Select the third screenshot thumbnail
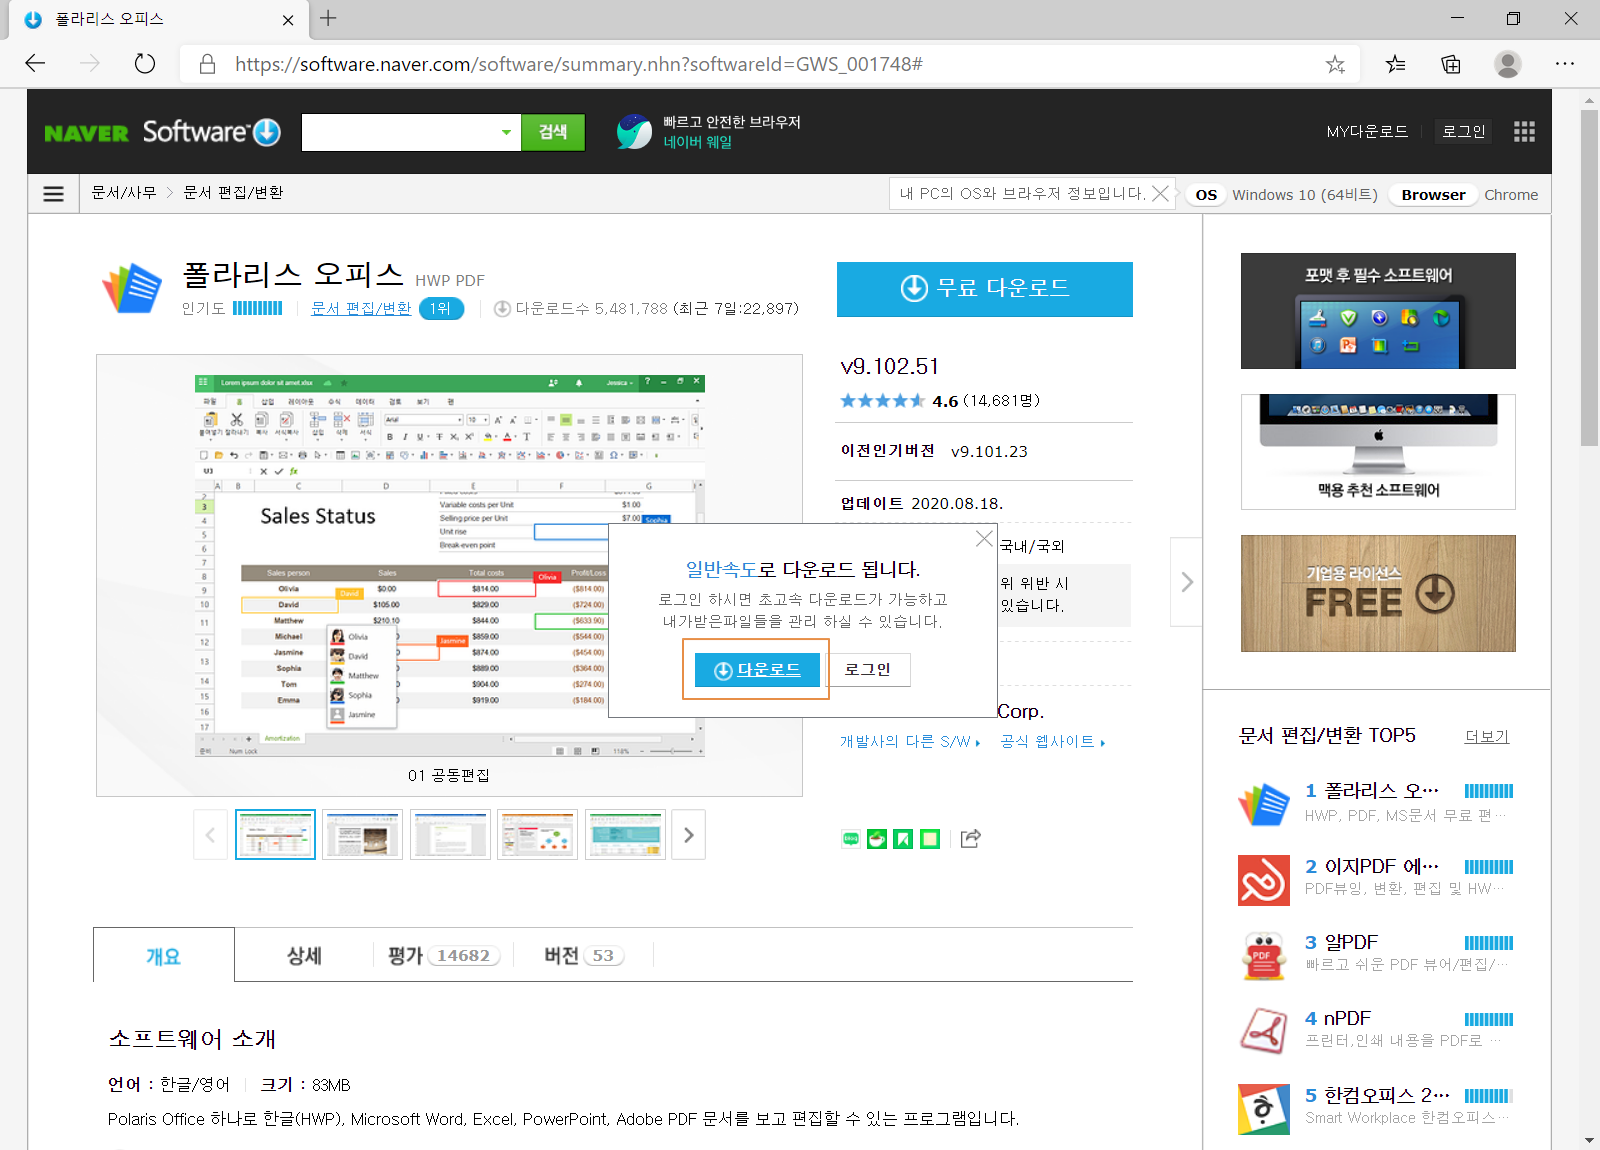This screenshot has width=1600, height=1150. tap(450, 835)
